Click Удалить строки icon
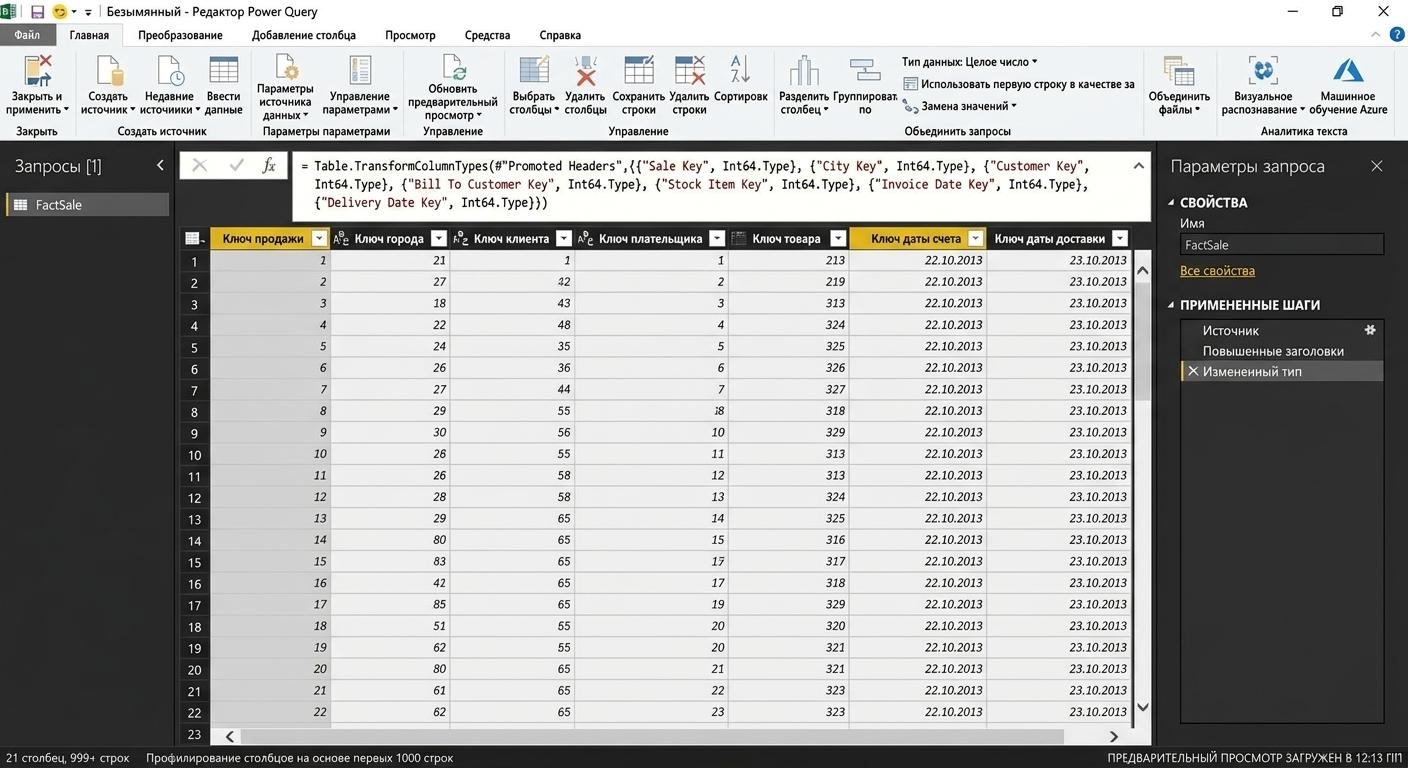The height and width of the screenshot is (768, 1408). [689, 71]
